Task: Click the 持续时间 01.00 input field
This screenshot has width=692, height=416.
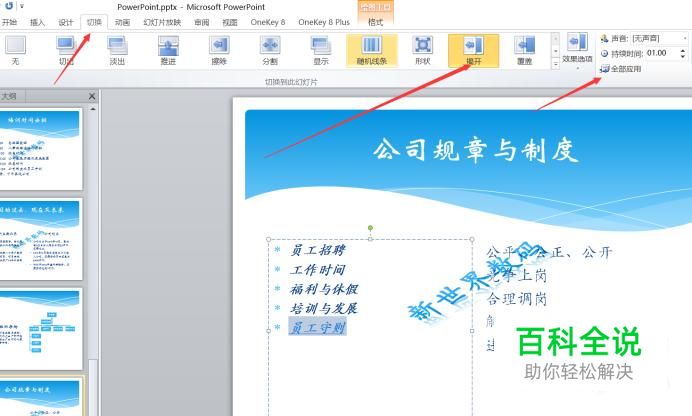Action: (x=662, y=53)
